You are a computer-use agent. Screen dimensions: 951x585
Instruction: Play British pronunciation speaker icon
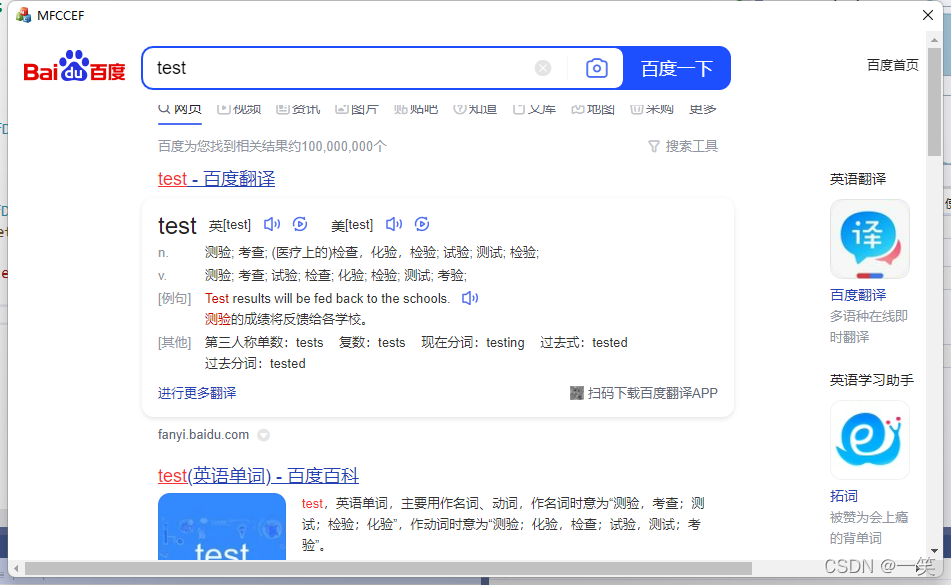[272, 224]
